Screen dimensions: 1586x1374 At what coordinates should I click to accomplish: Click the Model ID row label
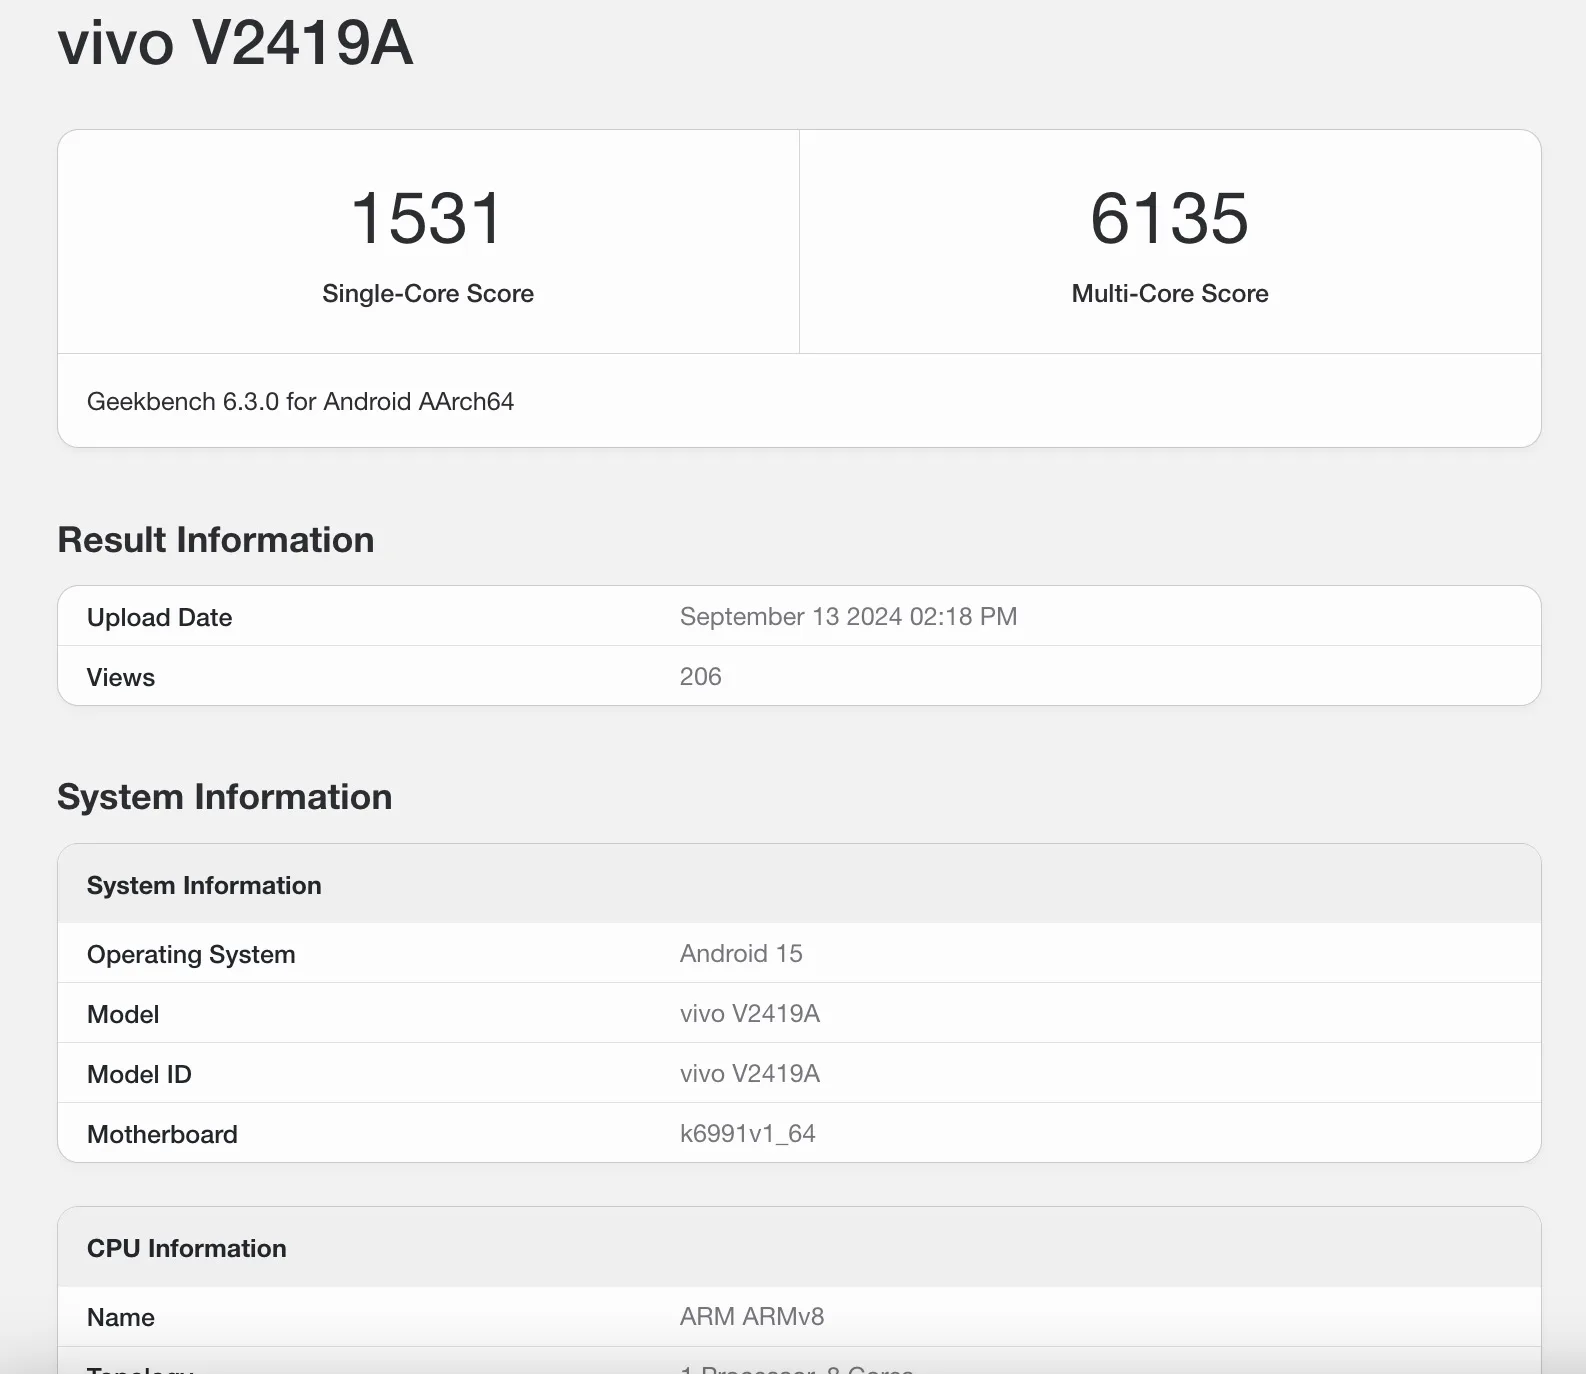tap(139, 1074)
